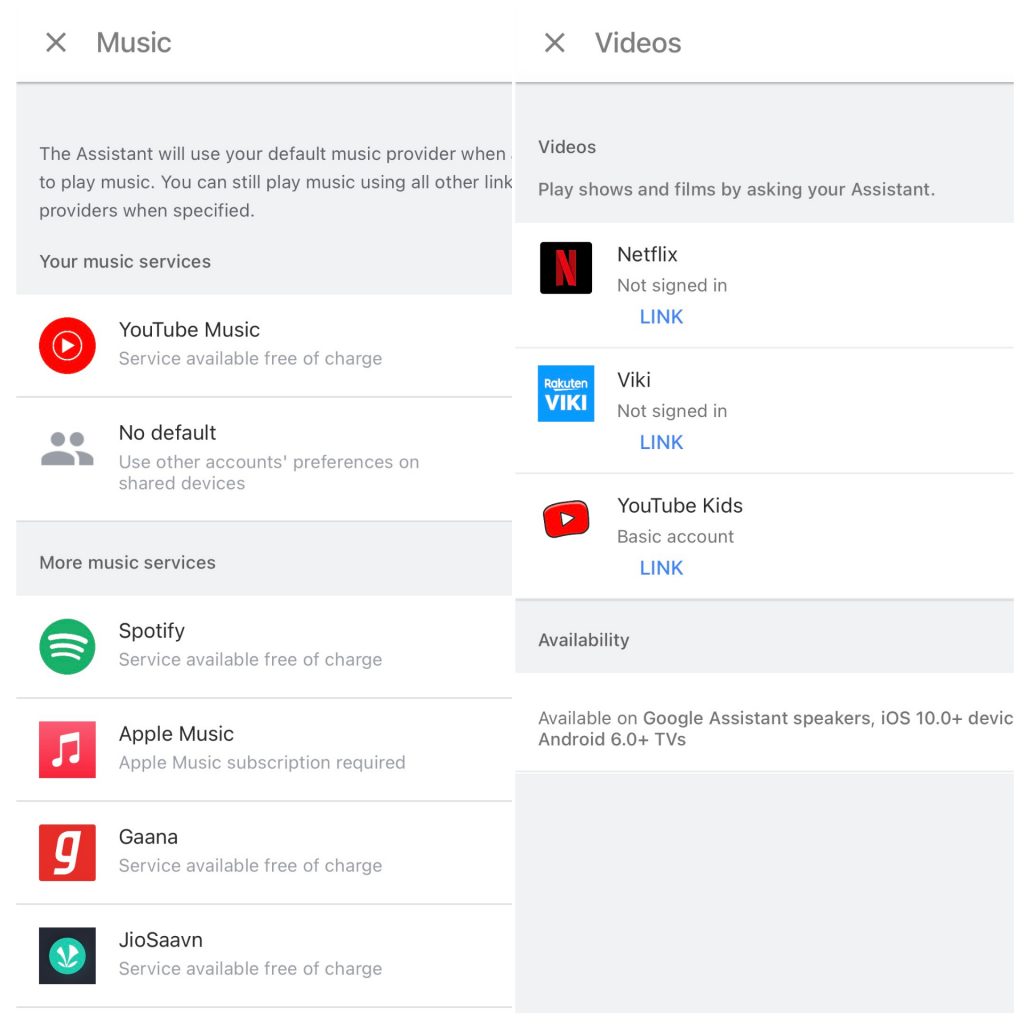The image size is (1024, 1024).
Task: Tap the Apple Music note icon
Action: click(x=67, y=750)
